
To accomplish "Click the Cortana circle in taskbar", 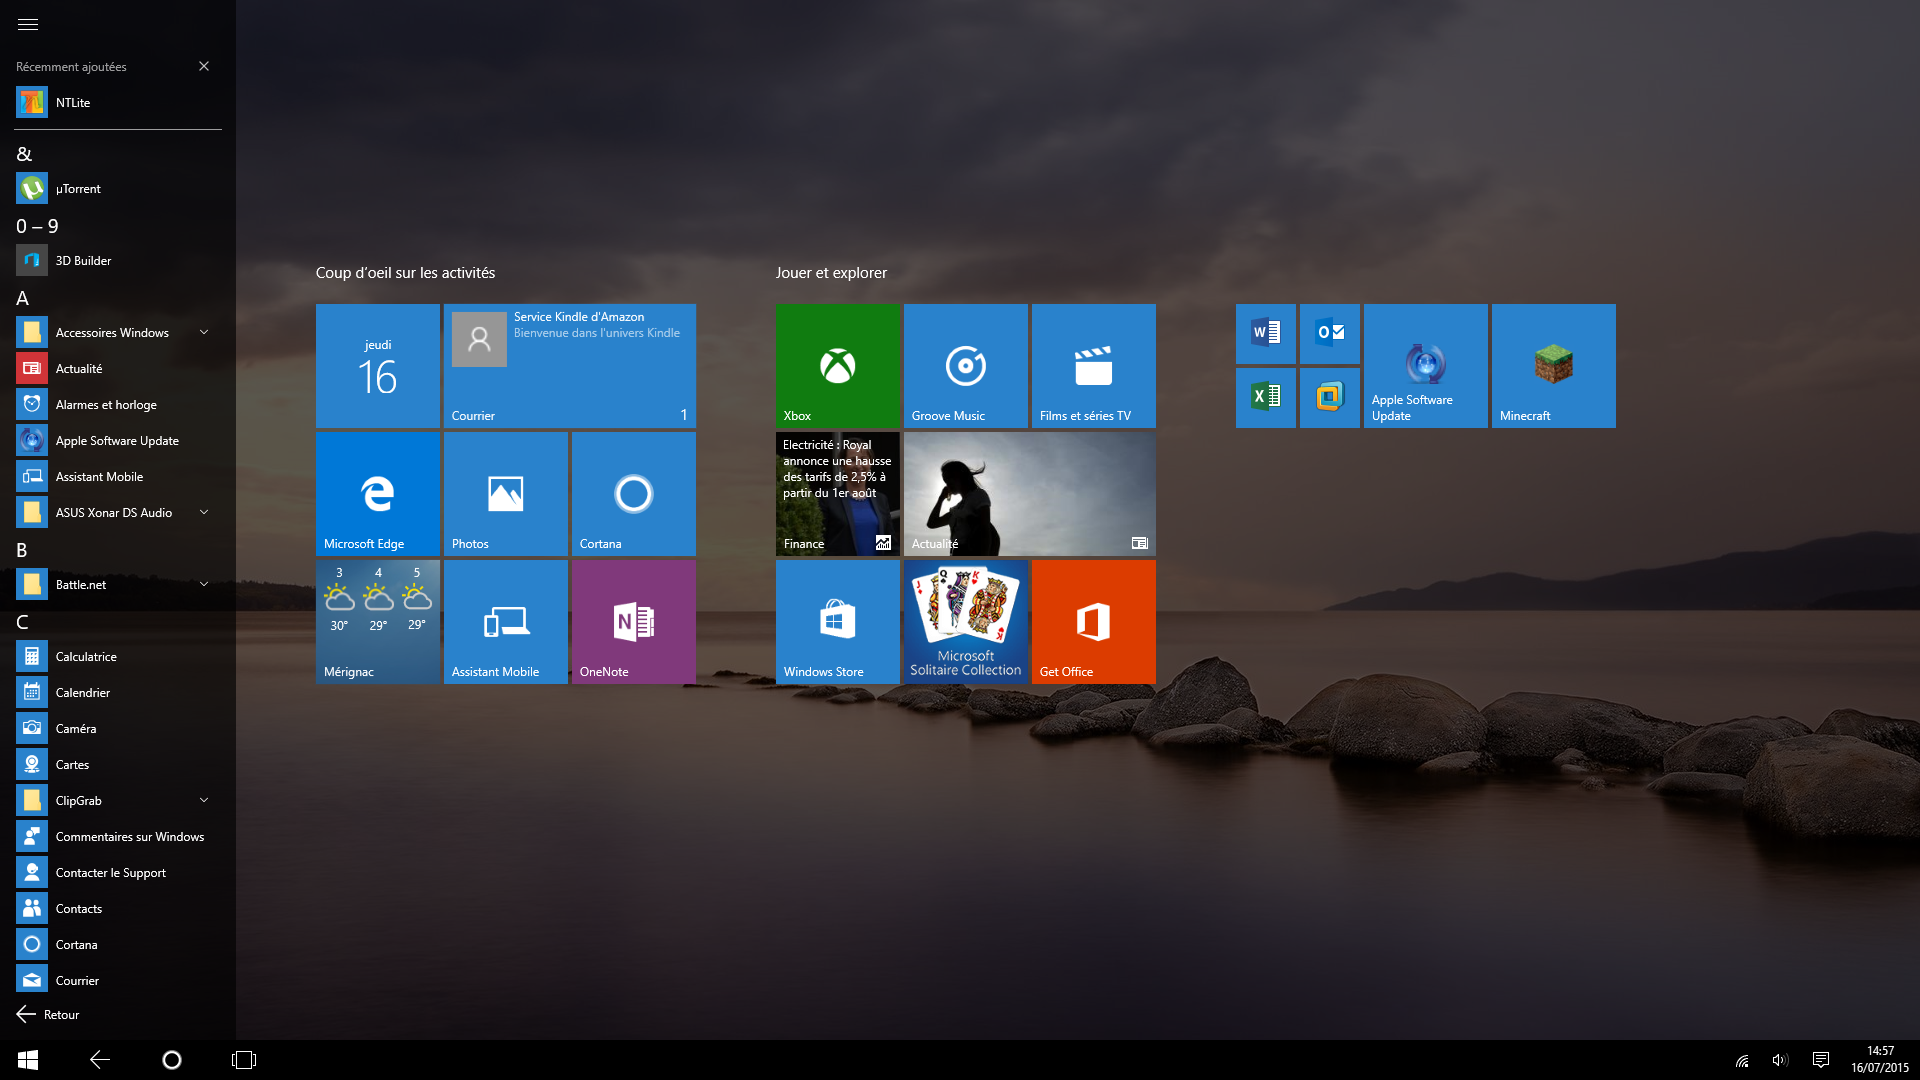I will [172, 1060].
